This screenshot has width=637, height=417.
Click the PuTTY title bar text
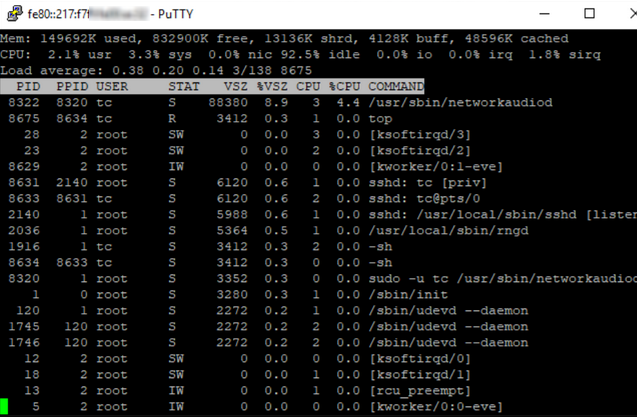pyautogui.click(x=110, y=14)
